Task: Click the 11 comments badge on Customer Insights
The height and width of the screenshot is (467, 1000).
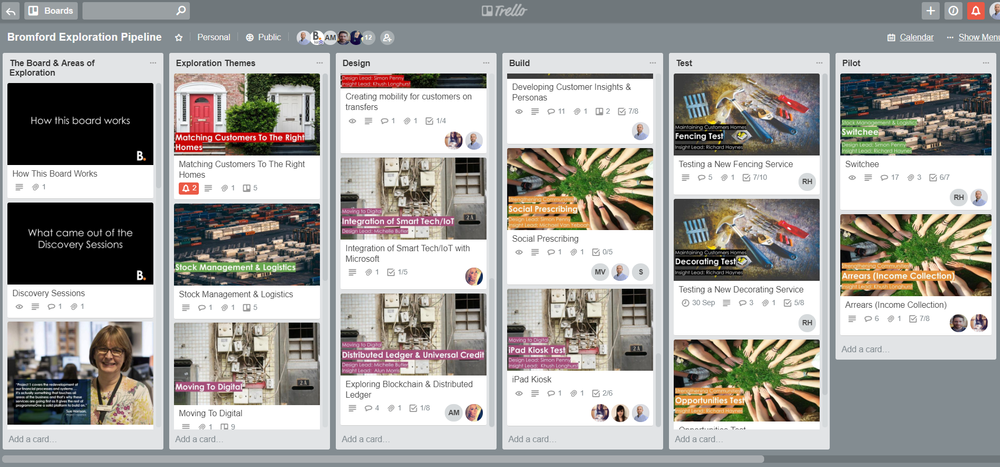Action: (556, 111)
